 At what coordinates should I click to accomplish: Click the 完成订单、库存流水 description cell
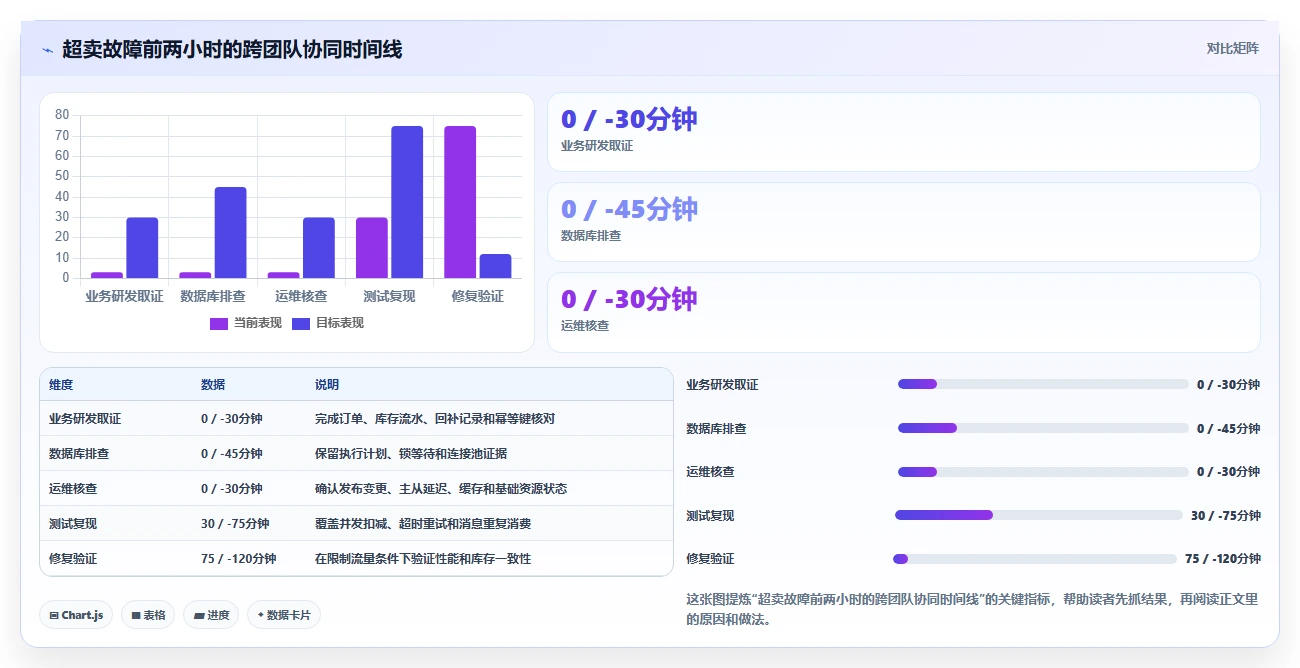click(435, 419)
